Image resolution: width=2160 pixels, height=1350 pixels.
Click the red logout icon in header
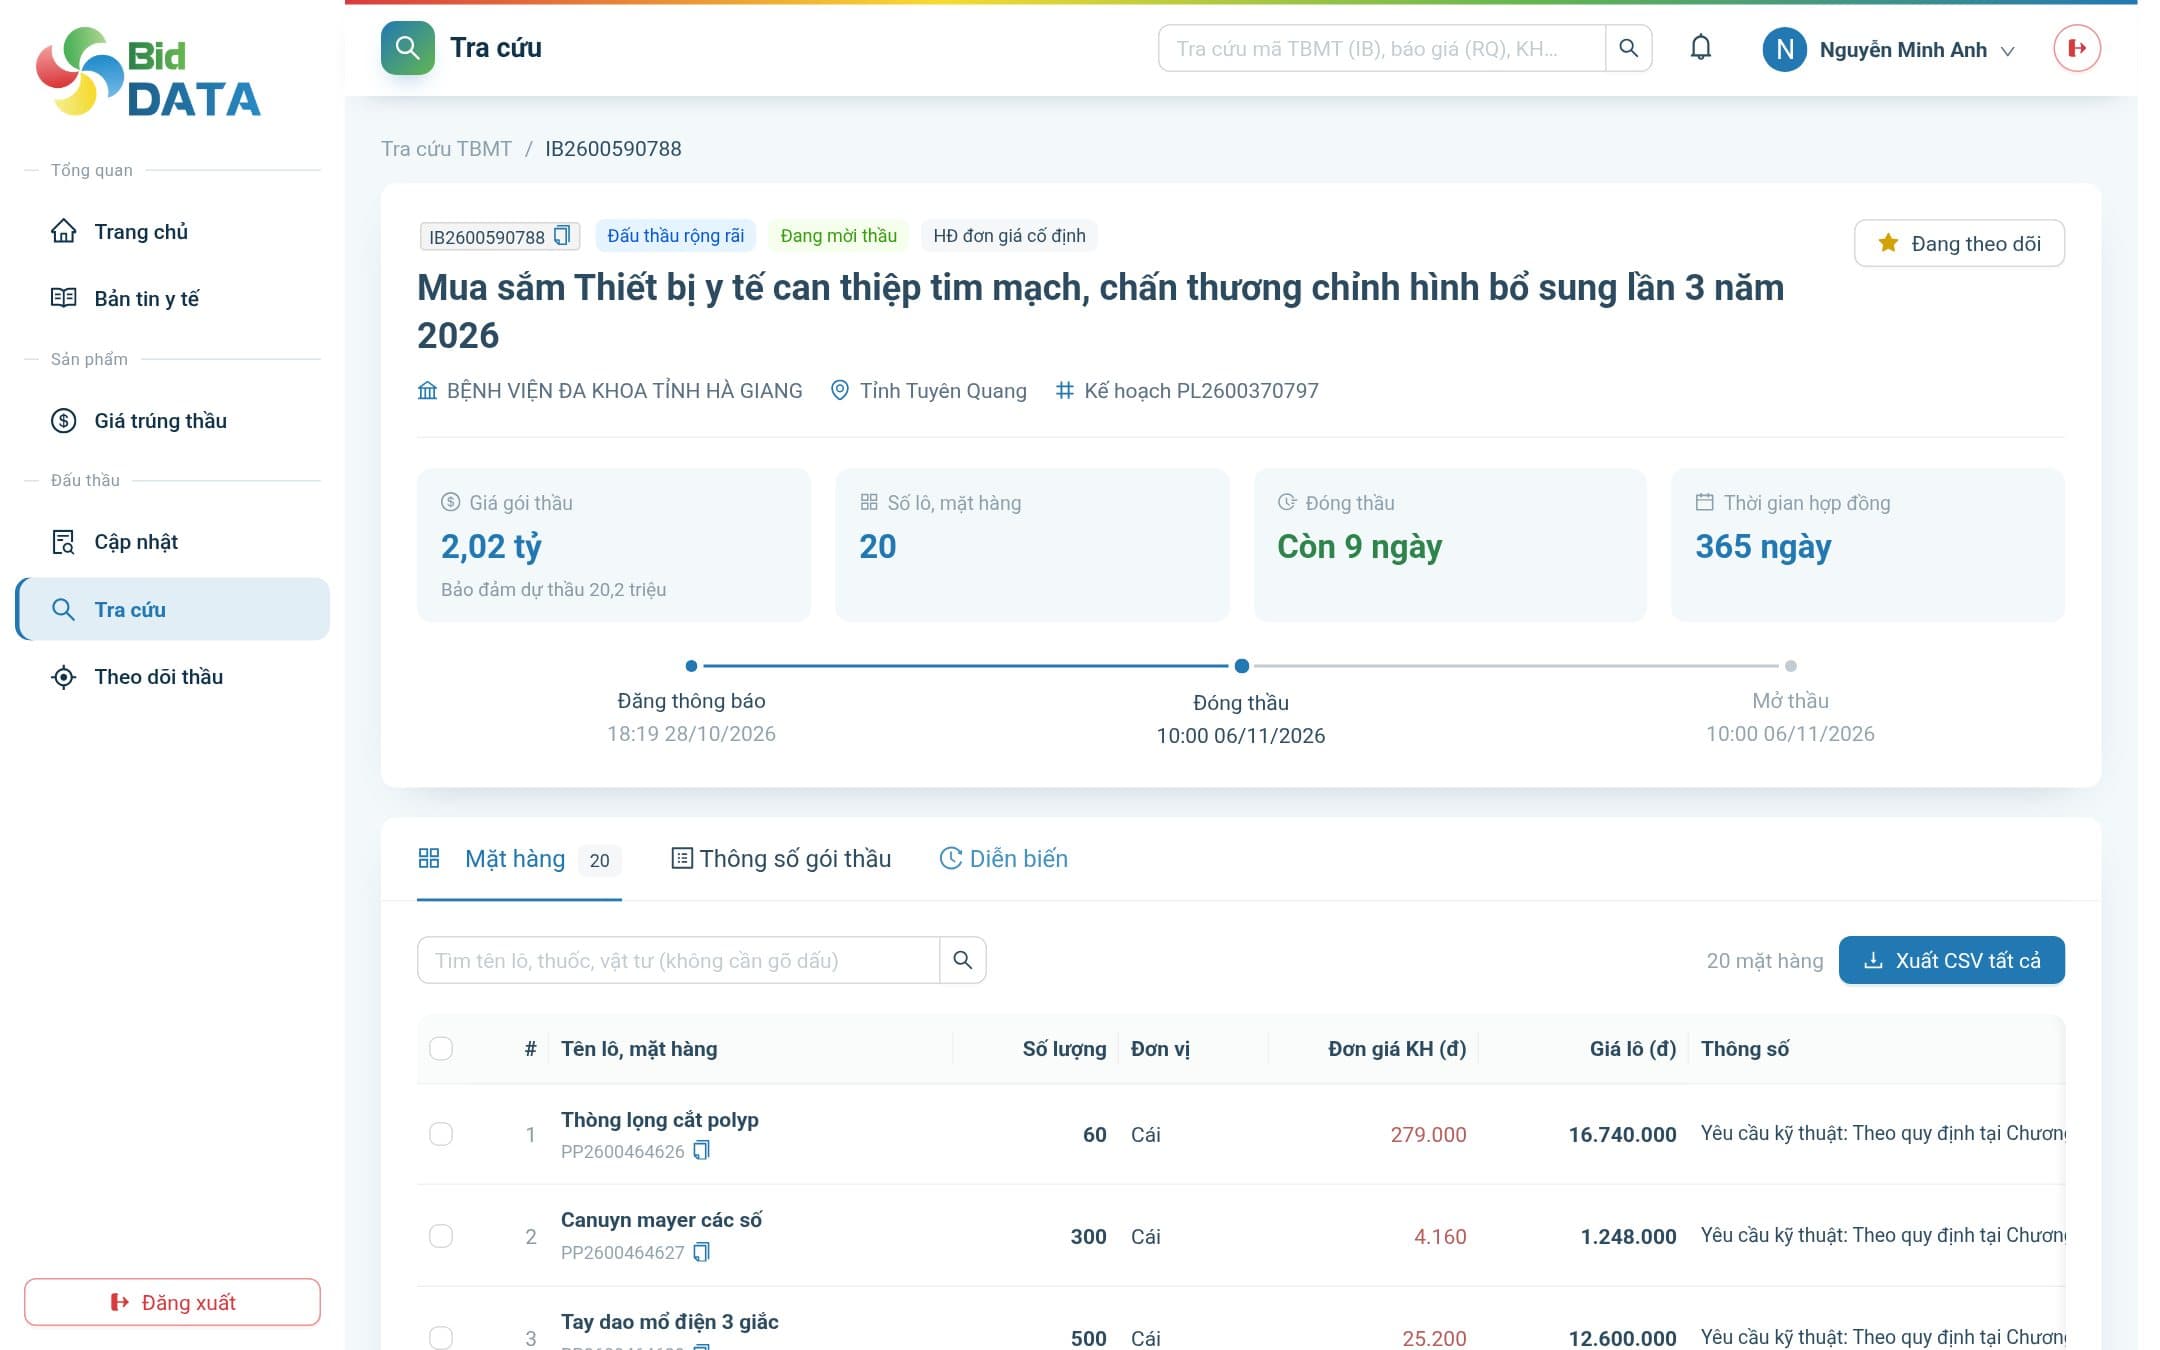tap(2077, 48)
